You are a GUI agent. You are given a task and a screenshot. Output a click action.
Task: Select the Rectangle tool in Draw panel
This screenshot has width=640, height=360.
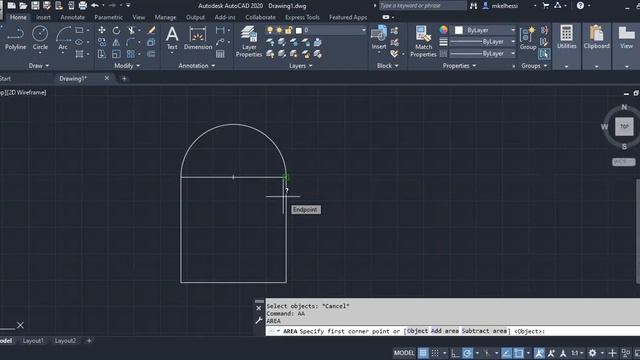pyautogui.click(x=80, y=30)
